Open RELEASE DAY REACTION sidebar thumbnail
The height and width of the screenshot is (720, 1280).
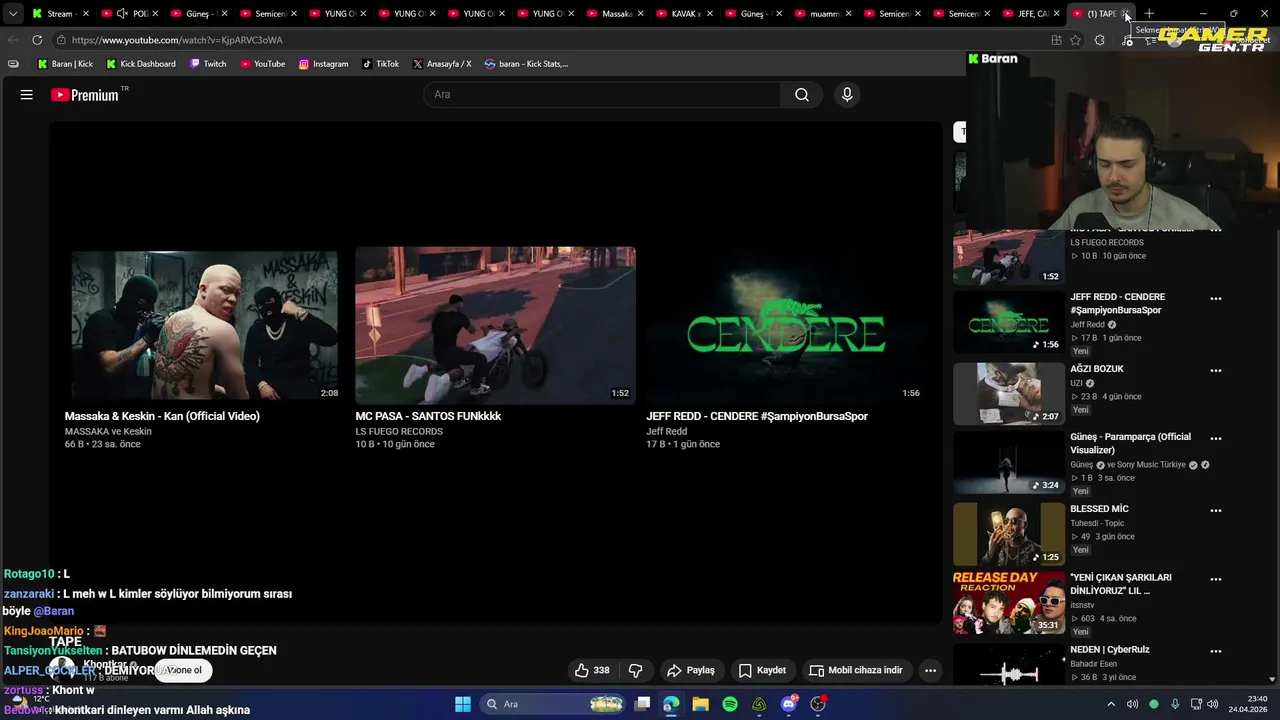(x=1009, y=603)
